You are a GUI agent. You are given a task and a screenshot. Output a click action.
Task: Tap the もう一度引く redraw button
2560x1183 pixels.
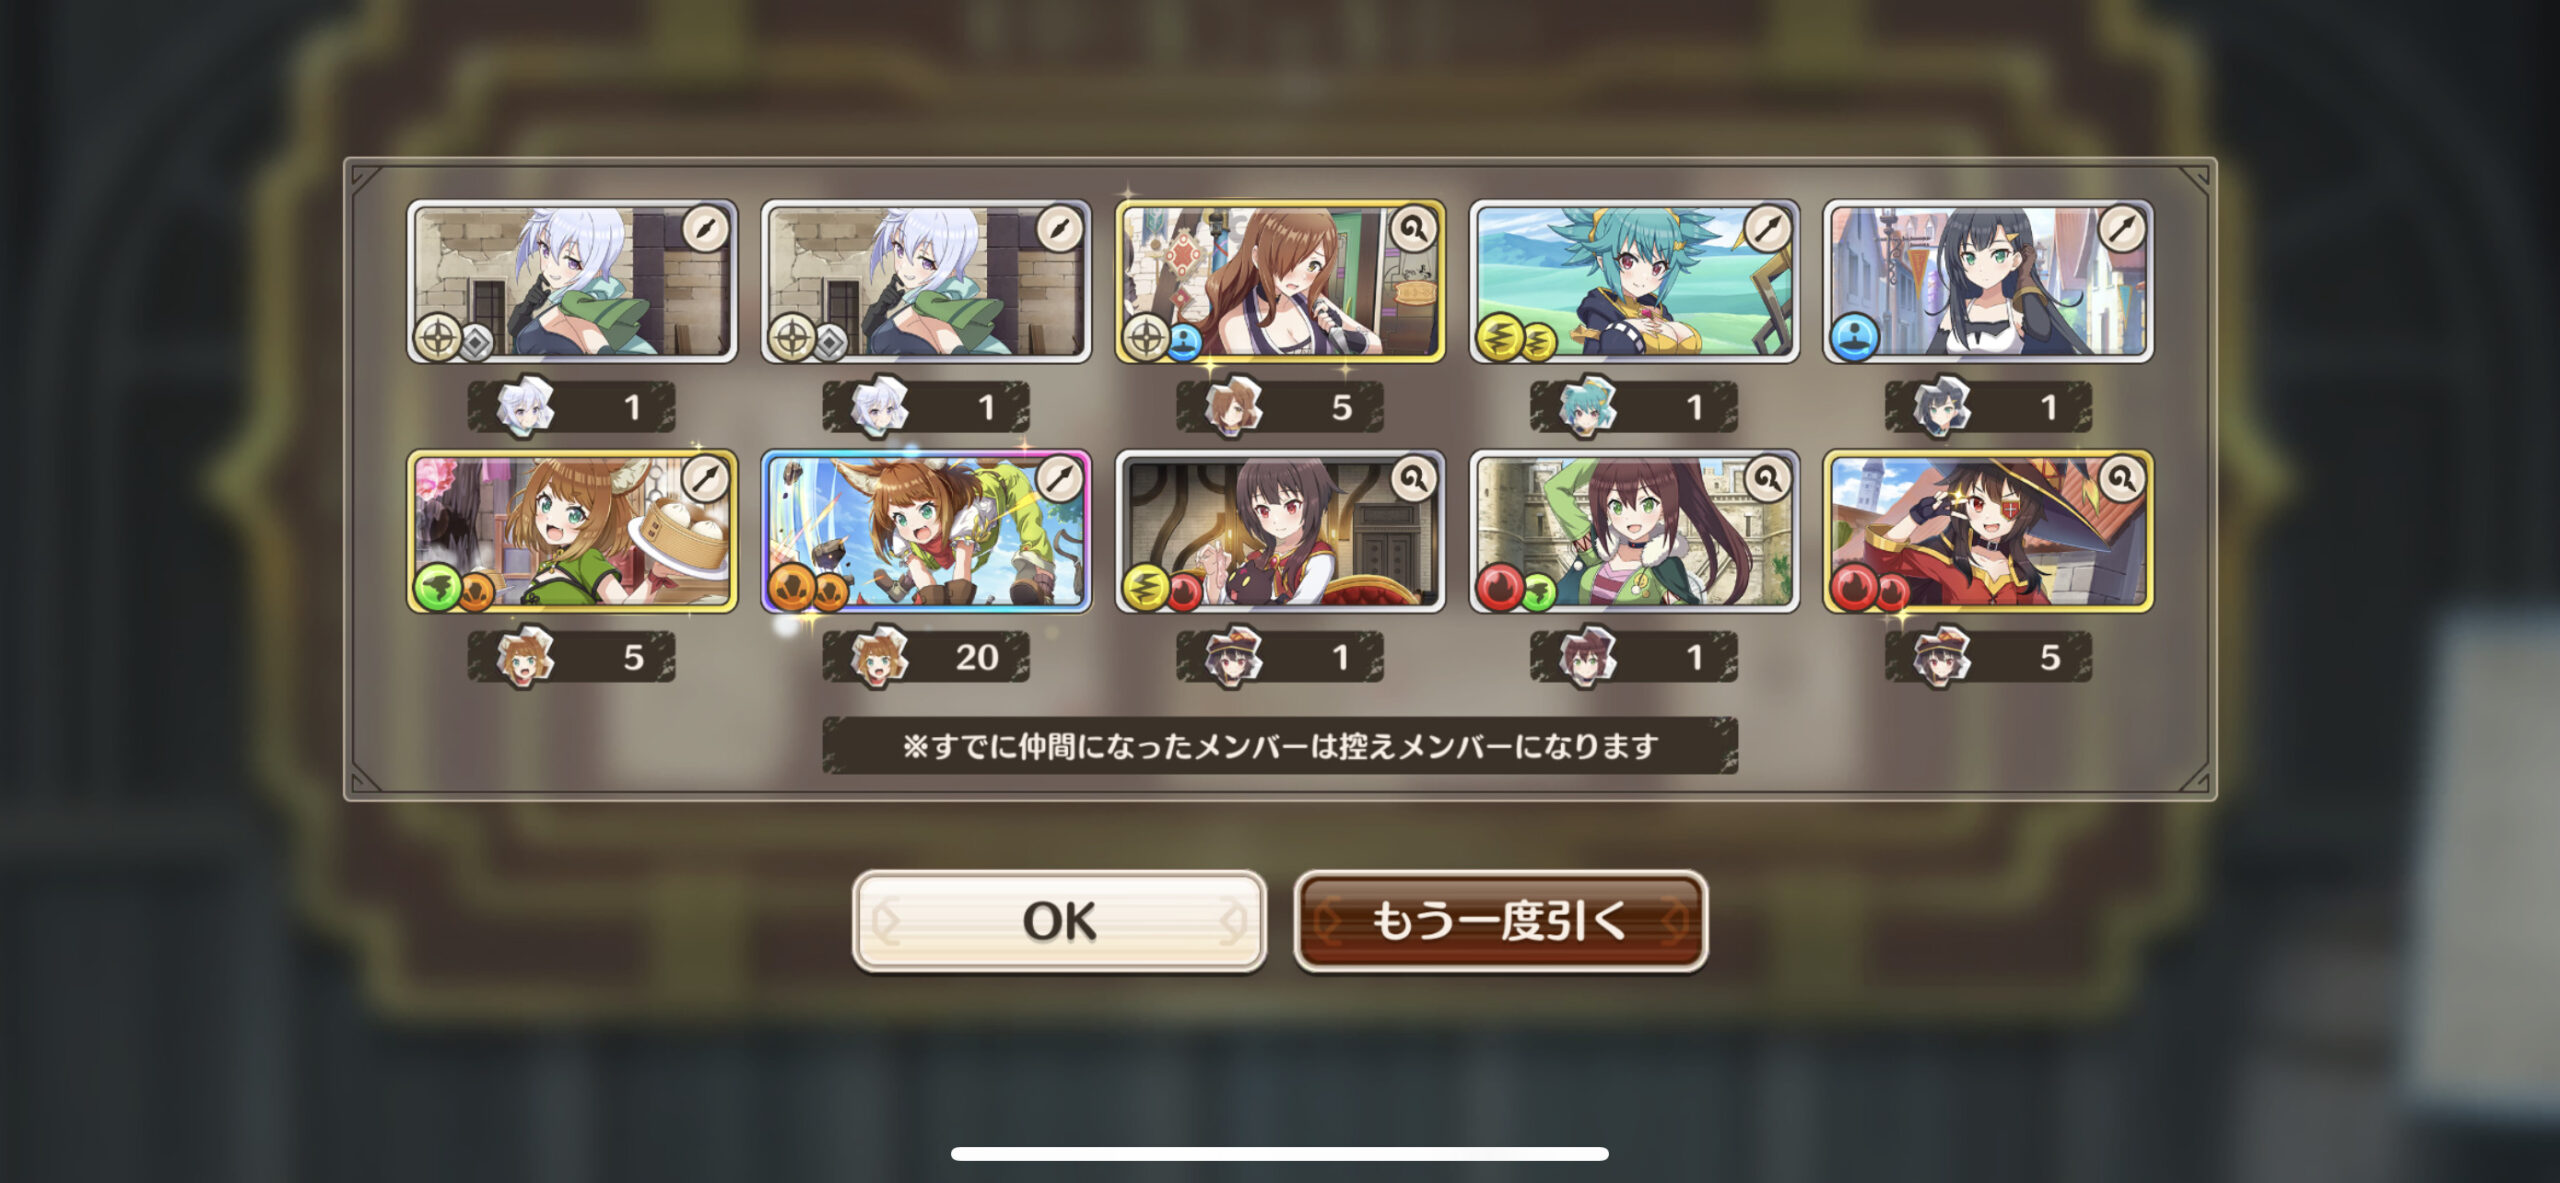point(1500,921)
